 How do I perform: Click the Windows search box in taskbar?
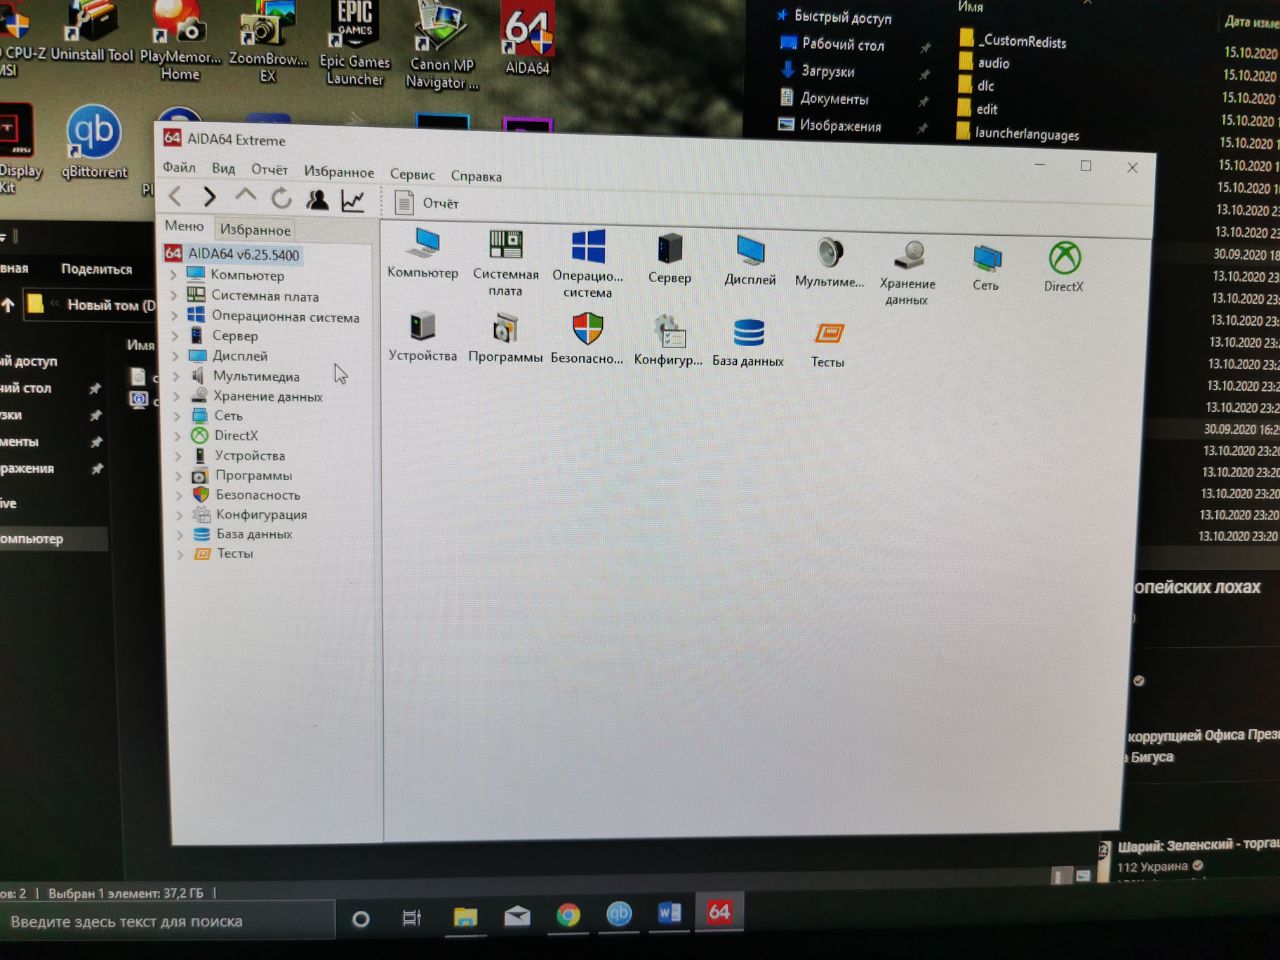click(166, 921)
